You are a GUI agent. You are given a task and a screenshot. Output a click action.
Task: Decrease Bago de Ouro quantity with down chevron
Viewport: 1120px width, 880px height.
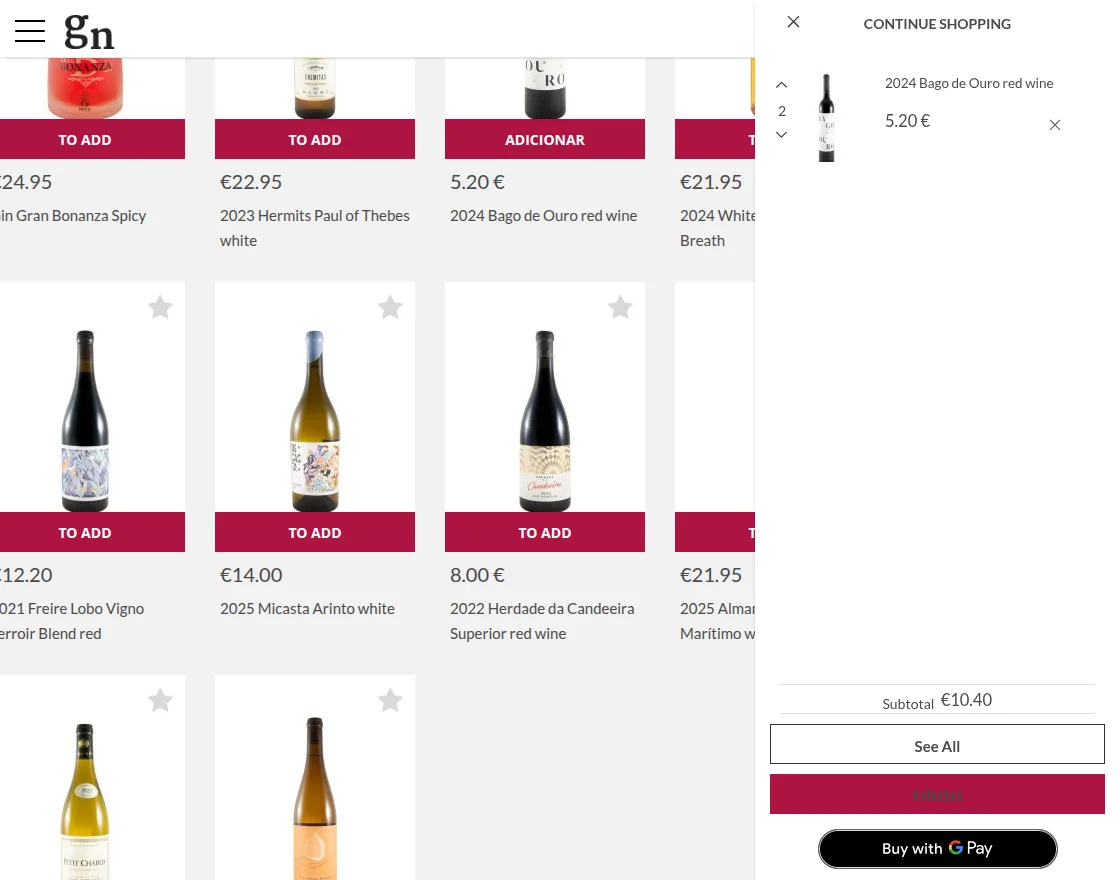[x=781, y=134]
